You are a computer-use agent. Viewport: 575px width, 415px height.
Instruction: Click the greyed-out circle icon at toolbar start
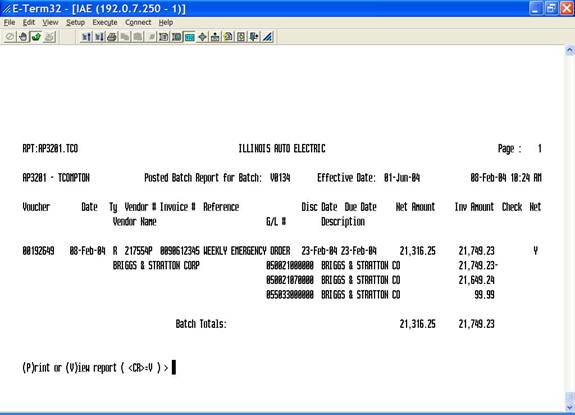pos(10,37)
